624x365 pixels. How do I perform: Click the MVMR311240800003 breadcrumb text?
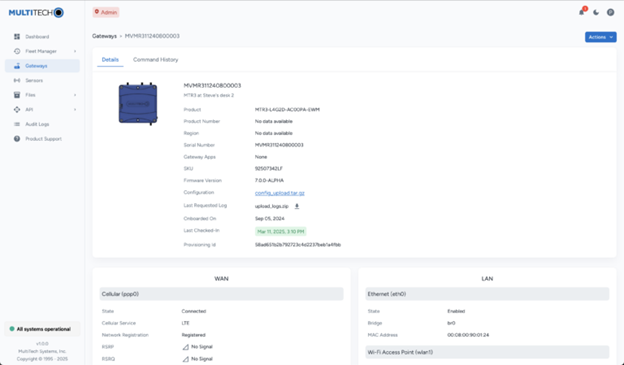point(152,36)
